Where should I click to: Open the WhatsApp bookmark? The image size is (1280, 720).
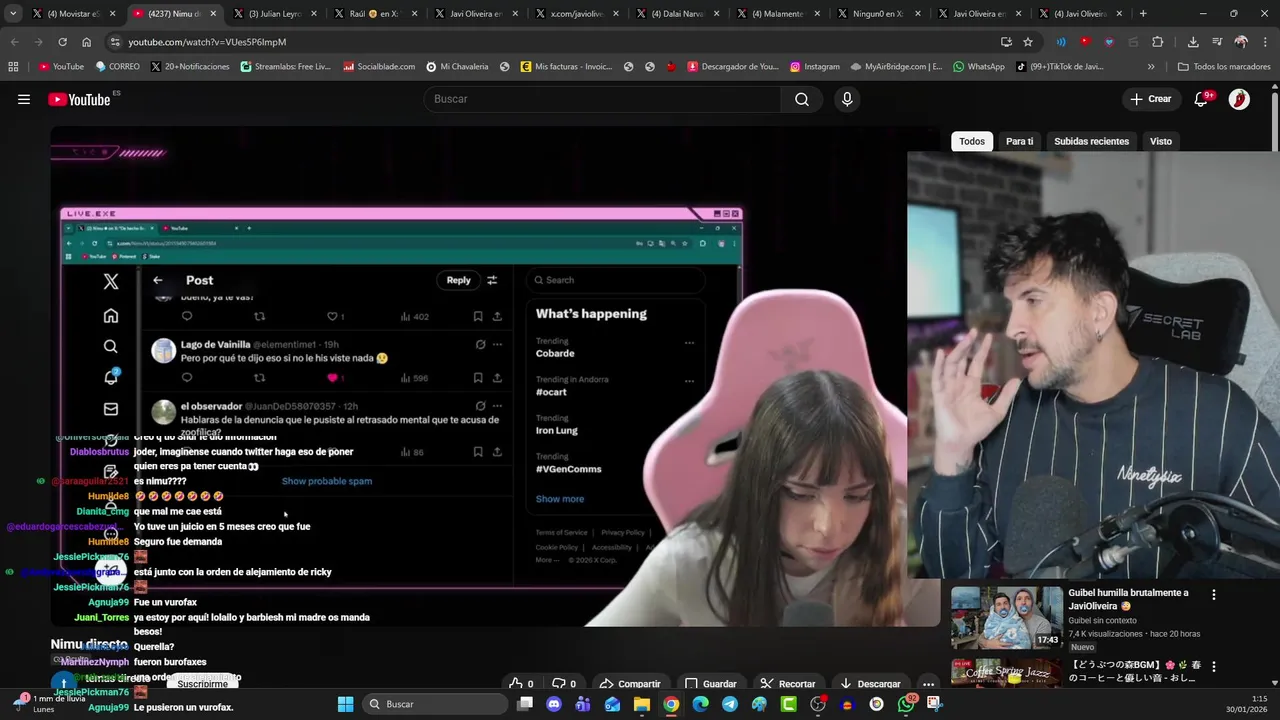tap(978, 67)
